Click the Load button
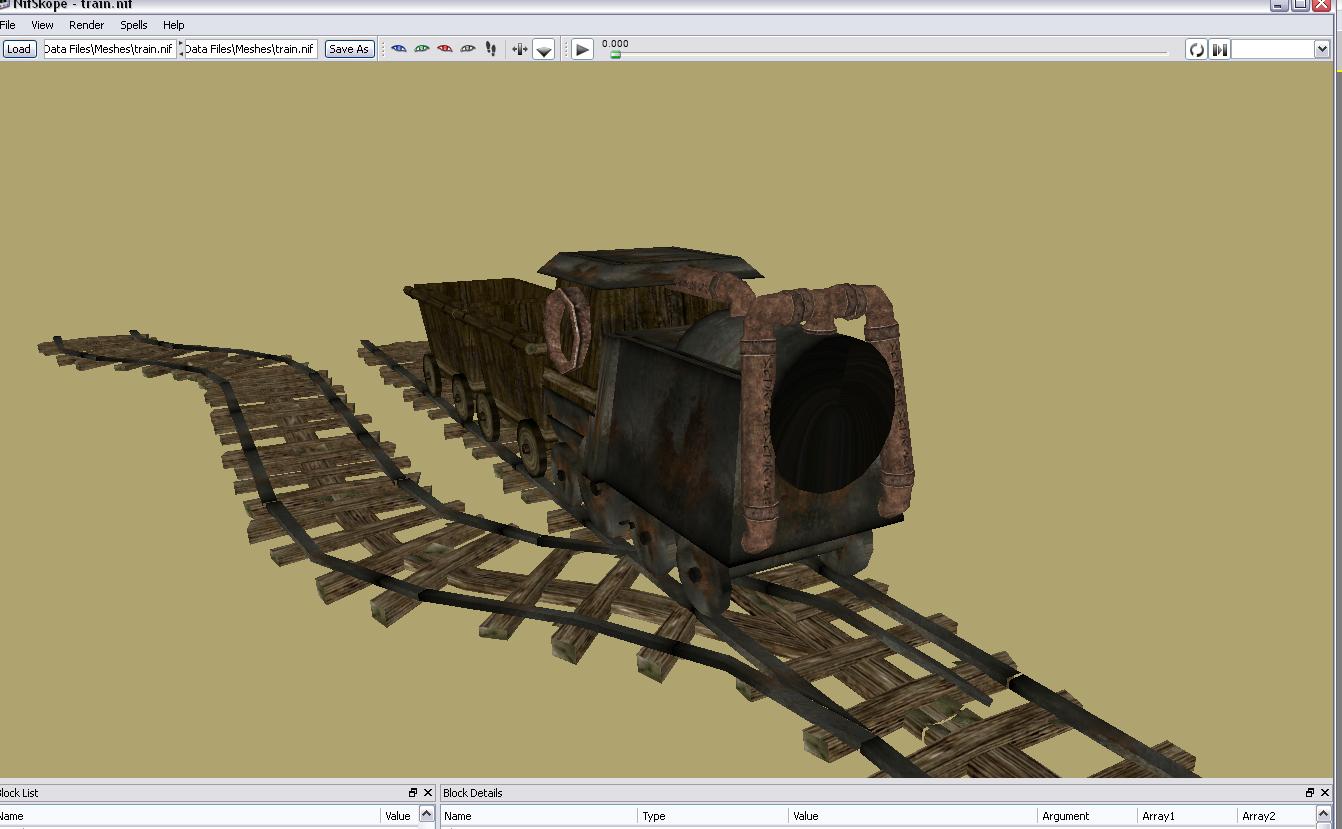The image size is (1342, 829). click(x=19, y=49)
